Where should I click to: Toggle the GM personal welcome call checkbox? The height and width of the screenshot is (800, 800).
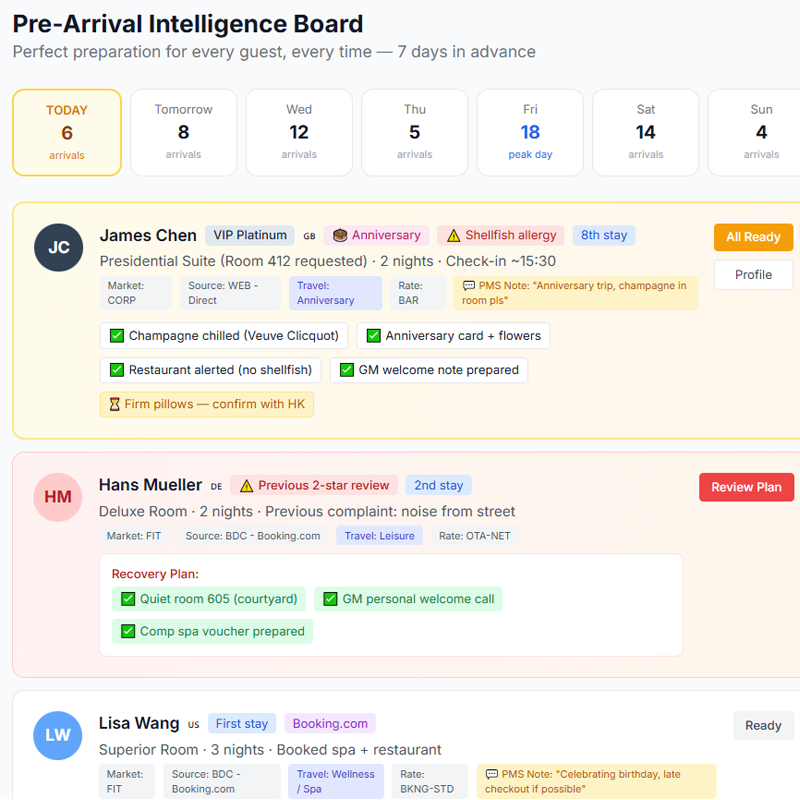[x=331, y=598]
